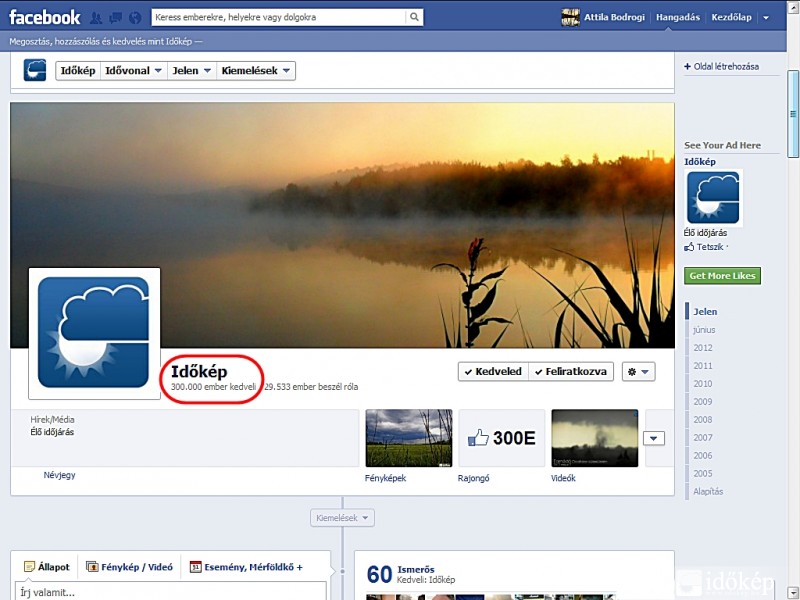The height and width of the screenshot is (600, 800).
Task: Expand the Jelen dropdown in page toolbar
Action: point(191,71)
